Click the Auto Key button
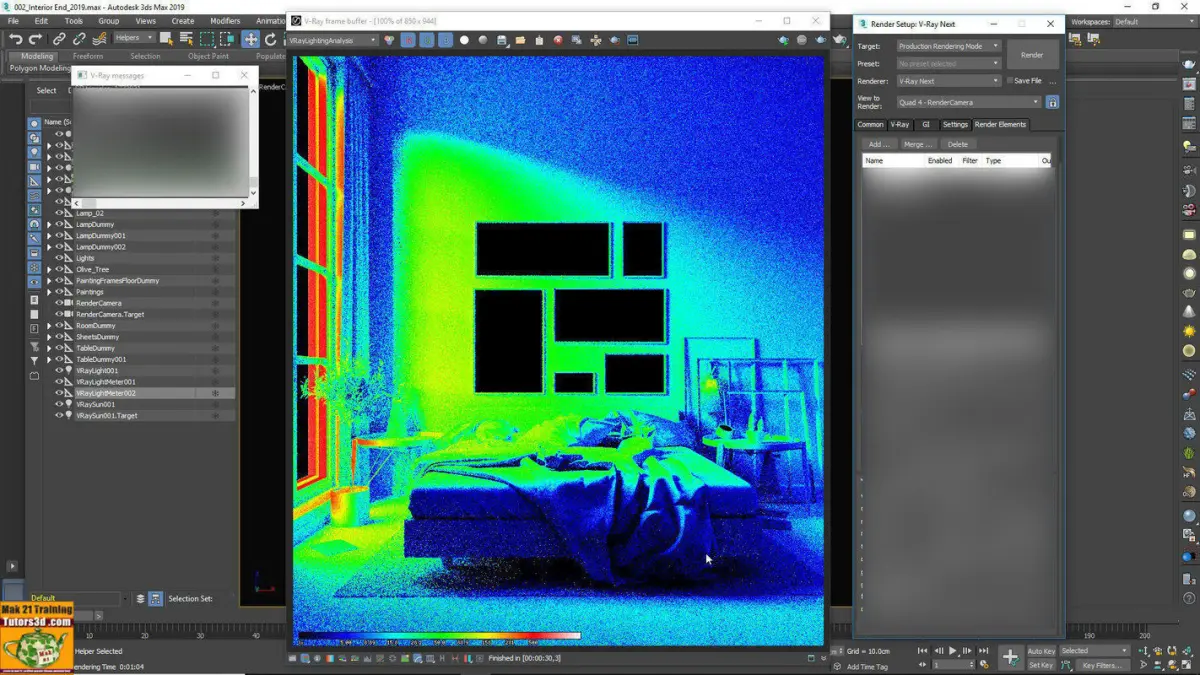This screenshot has width=1200, height=675. pos(1041,651)
